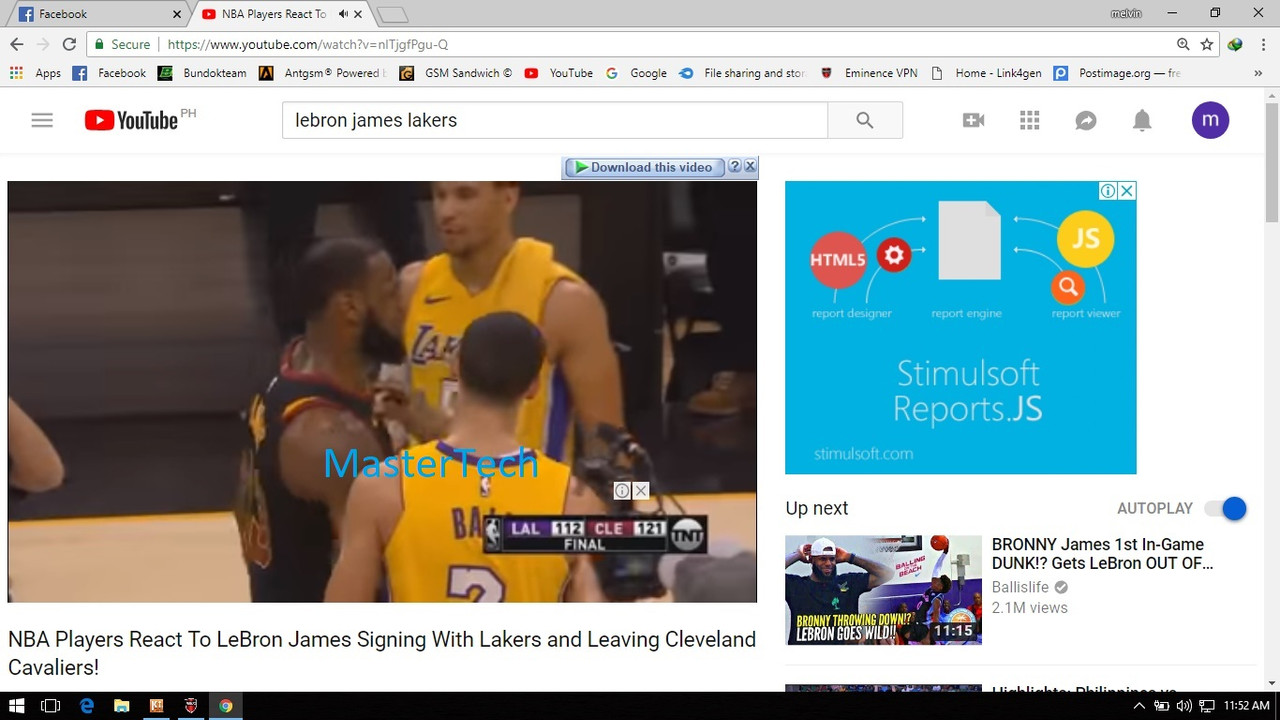Screen dimensions: 1280x720
Task: Open YouTube messages share icon
Action: [1086, 120]
